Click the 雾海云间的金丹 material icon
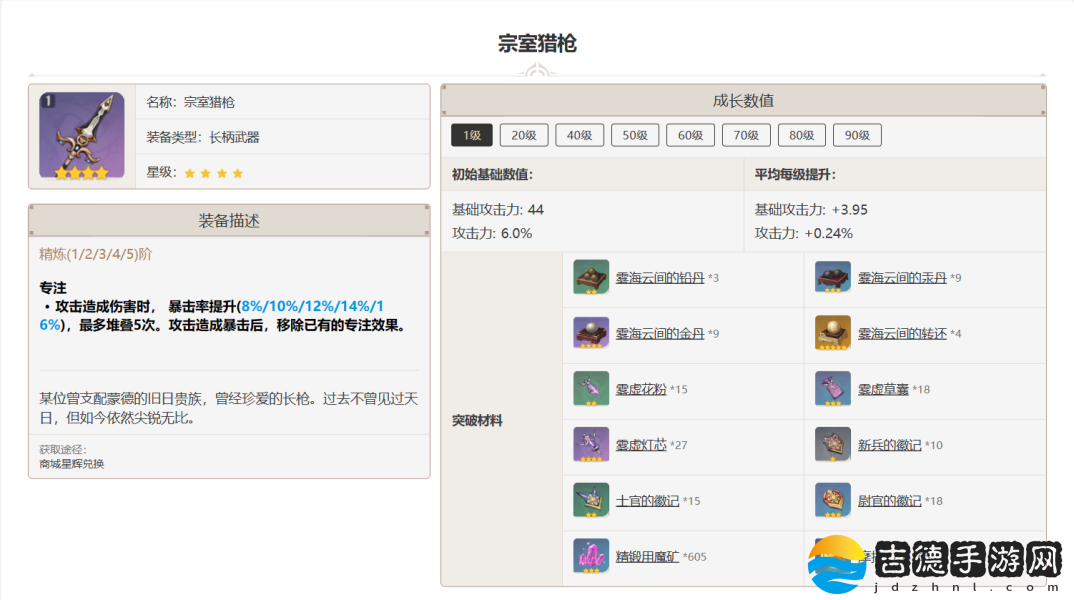The height and width of the screenshot is (600, 1074). pos(591,333)
